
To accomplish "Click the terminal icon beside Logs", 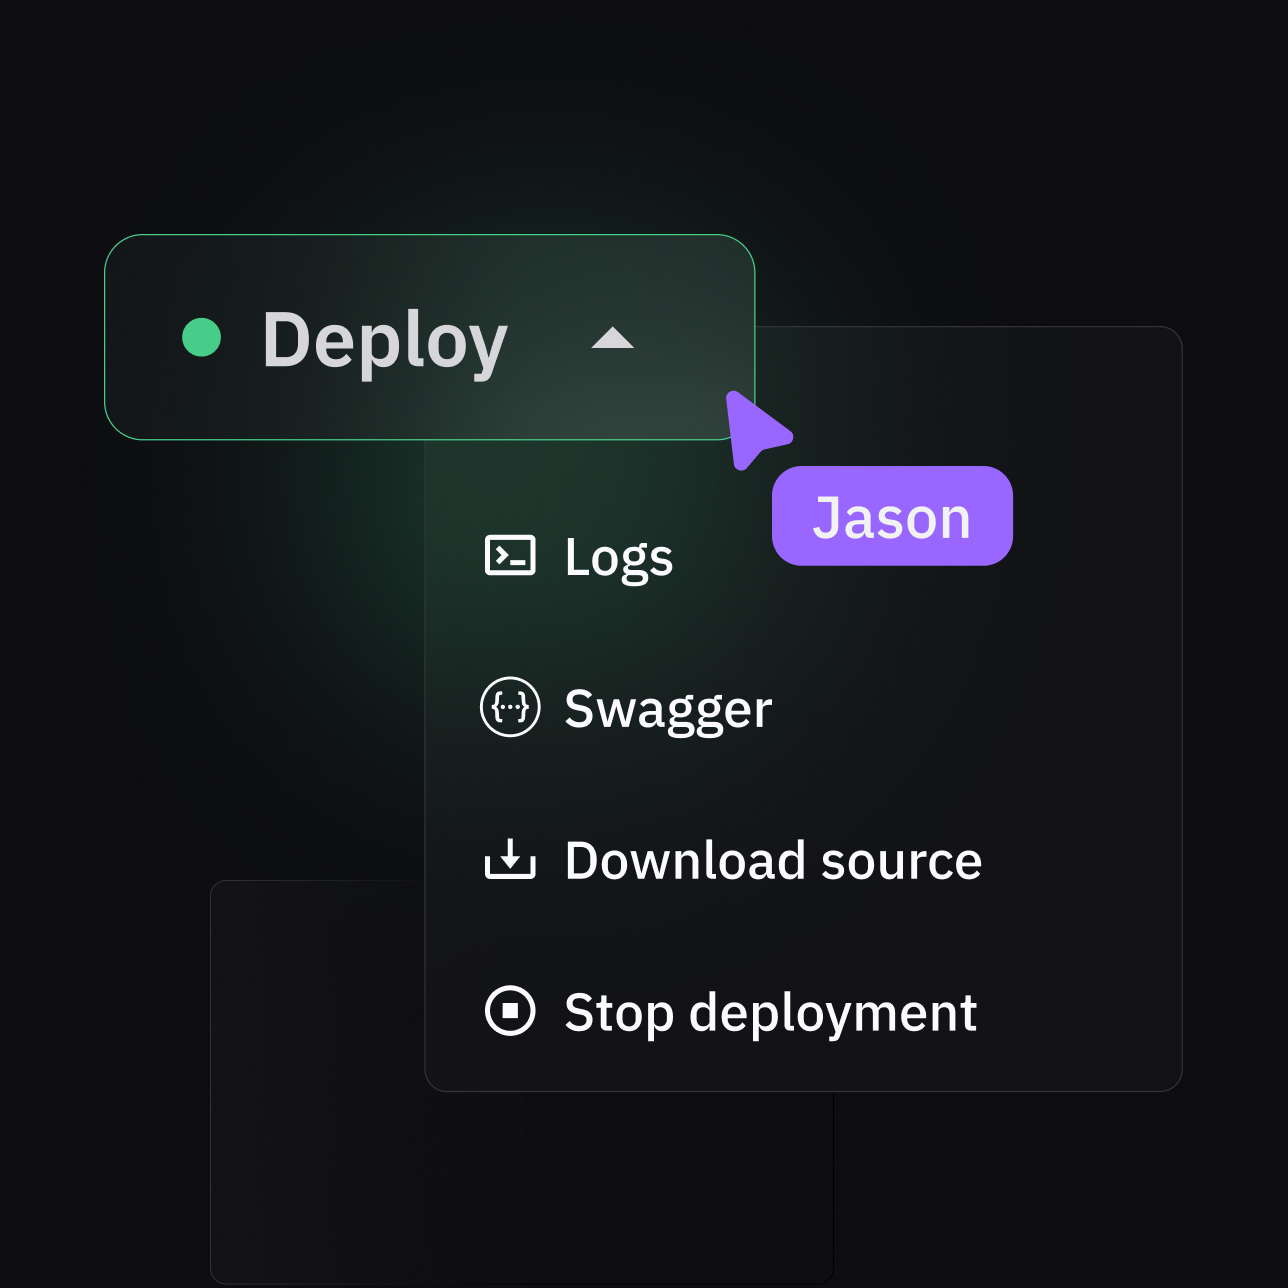I will click(x=510, y=555).
